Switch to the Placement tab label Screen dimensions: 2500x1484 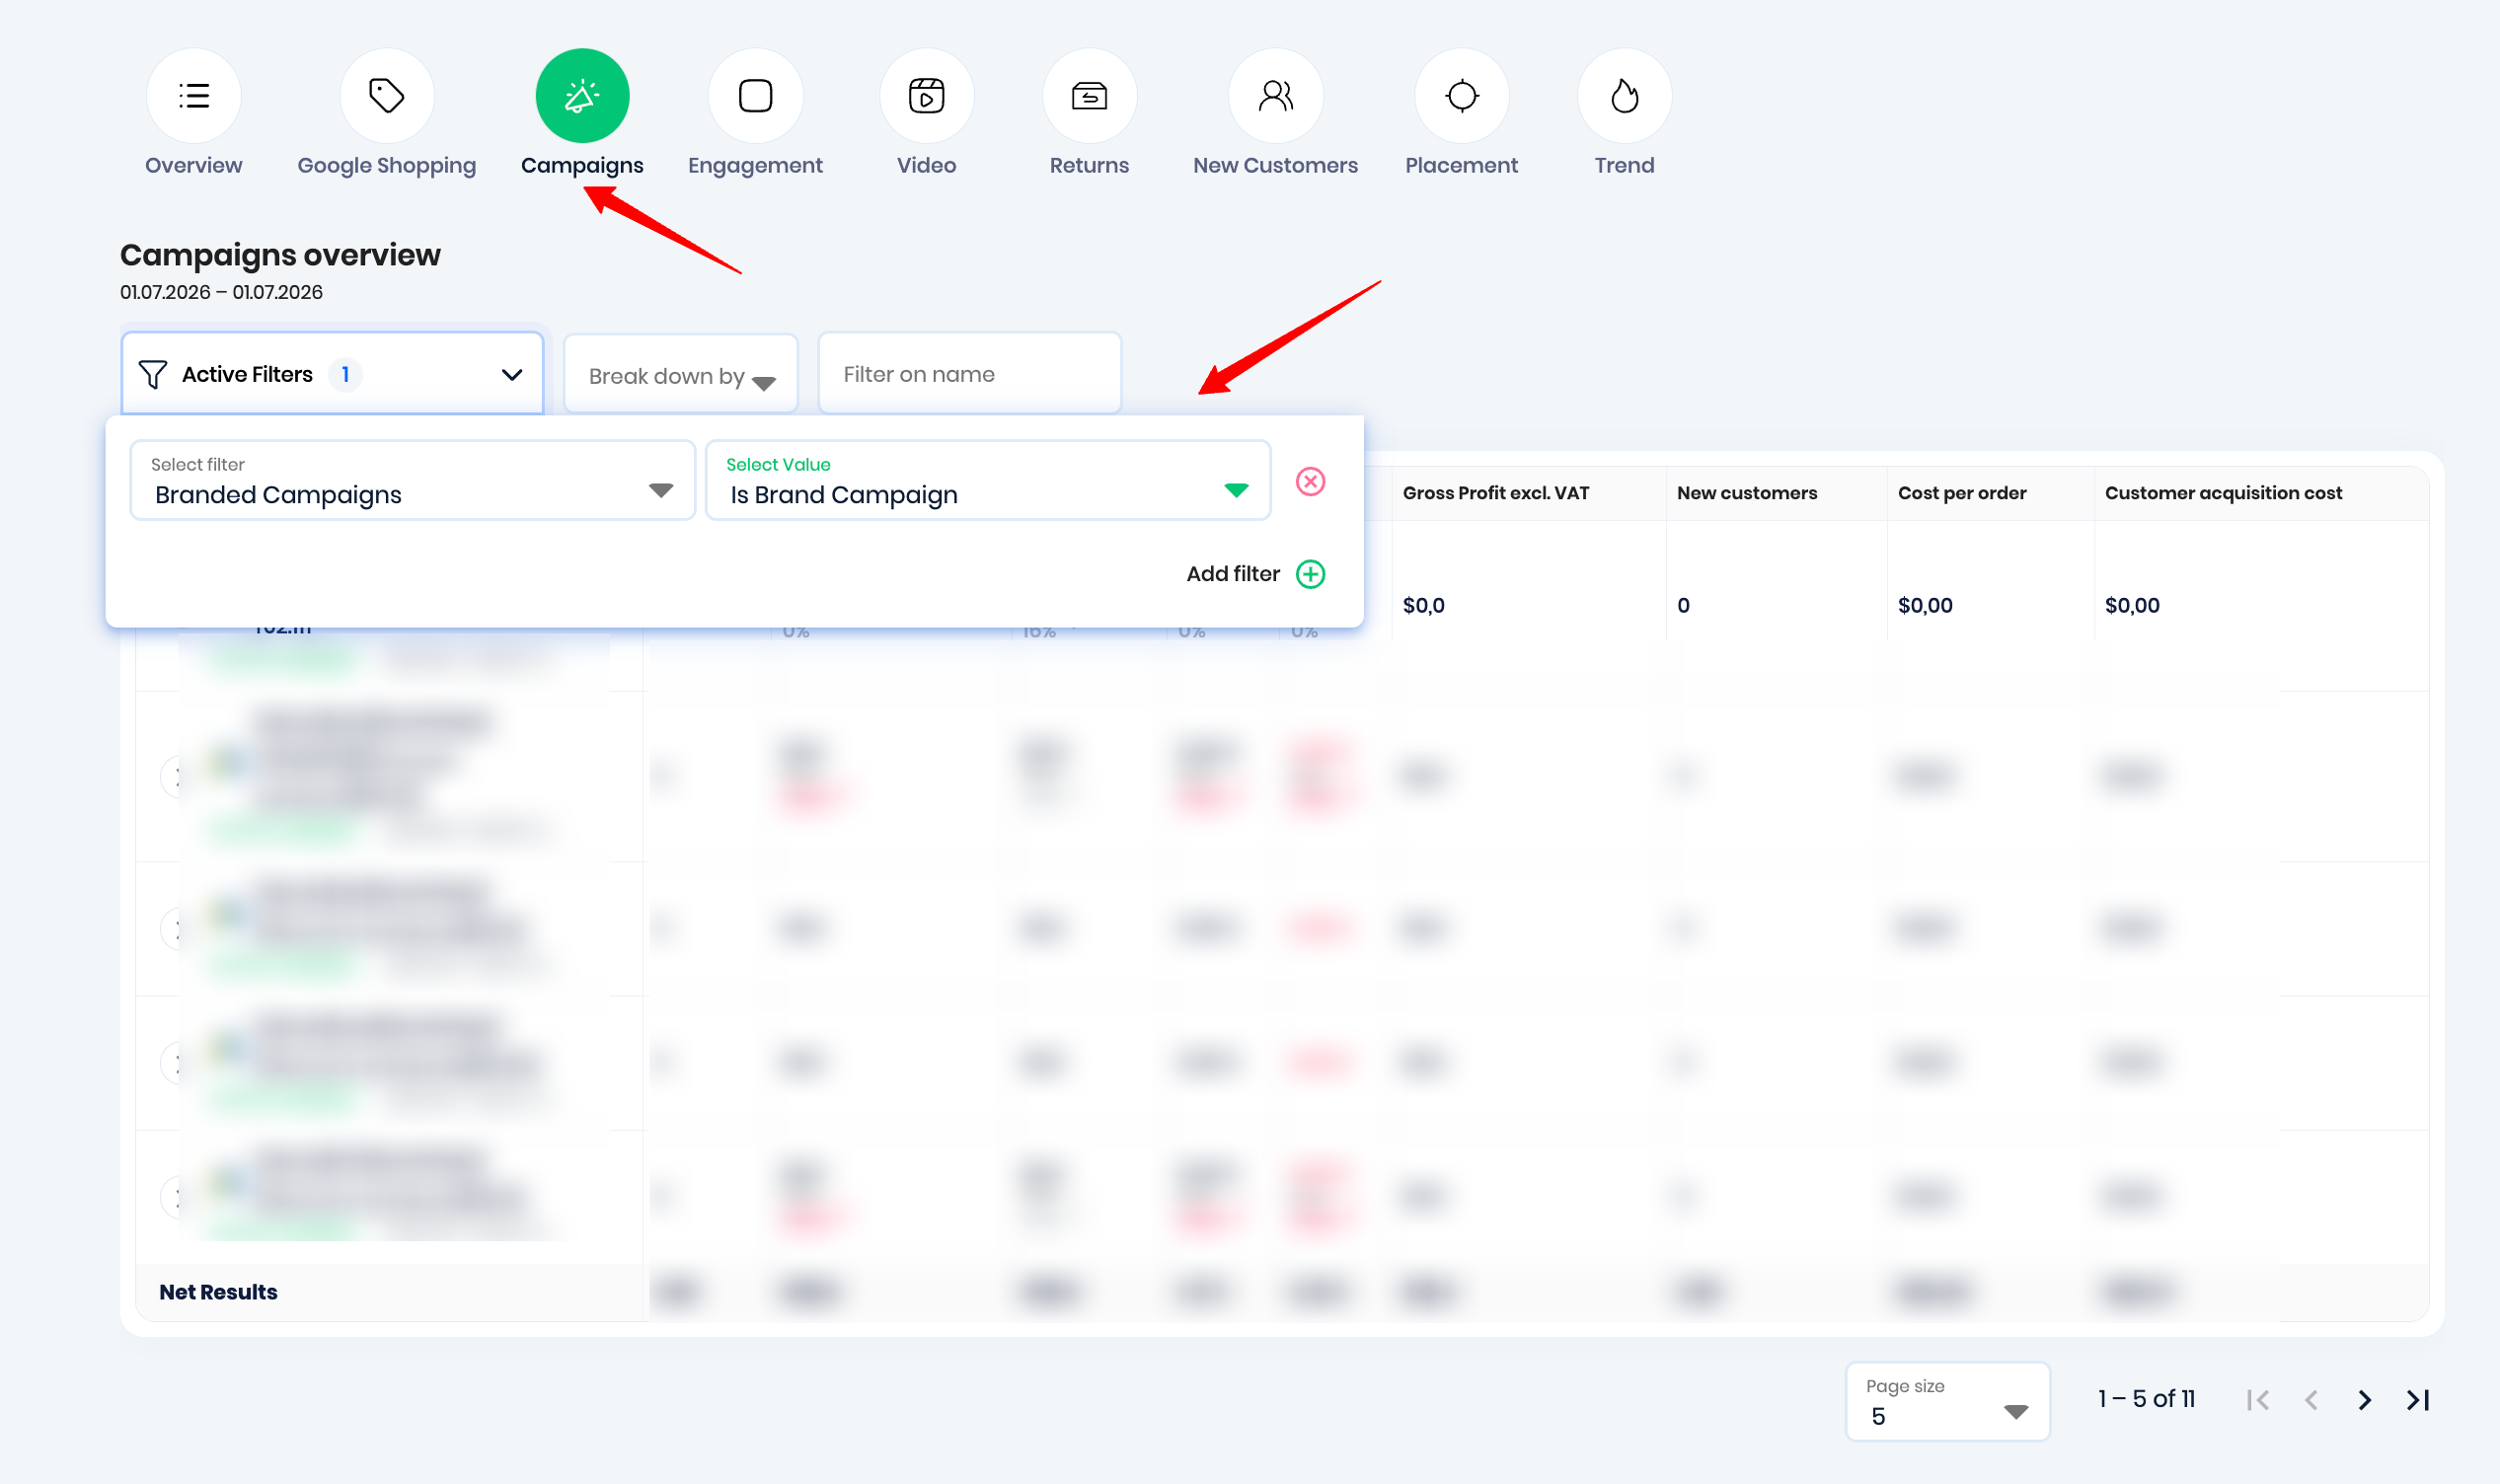[x=1461, y=165]
